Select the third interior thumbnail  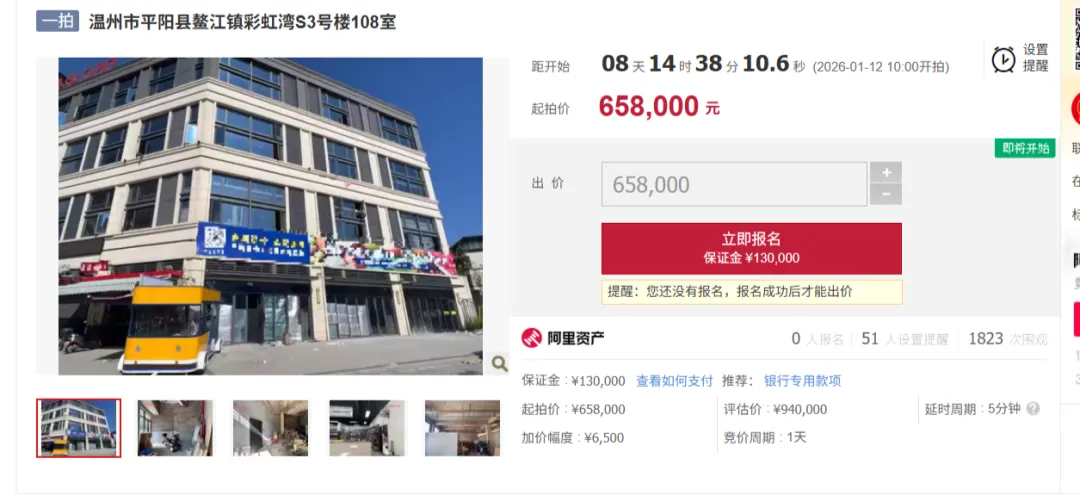click(270, 428)
